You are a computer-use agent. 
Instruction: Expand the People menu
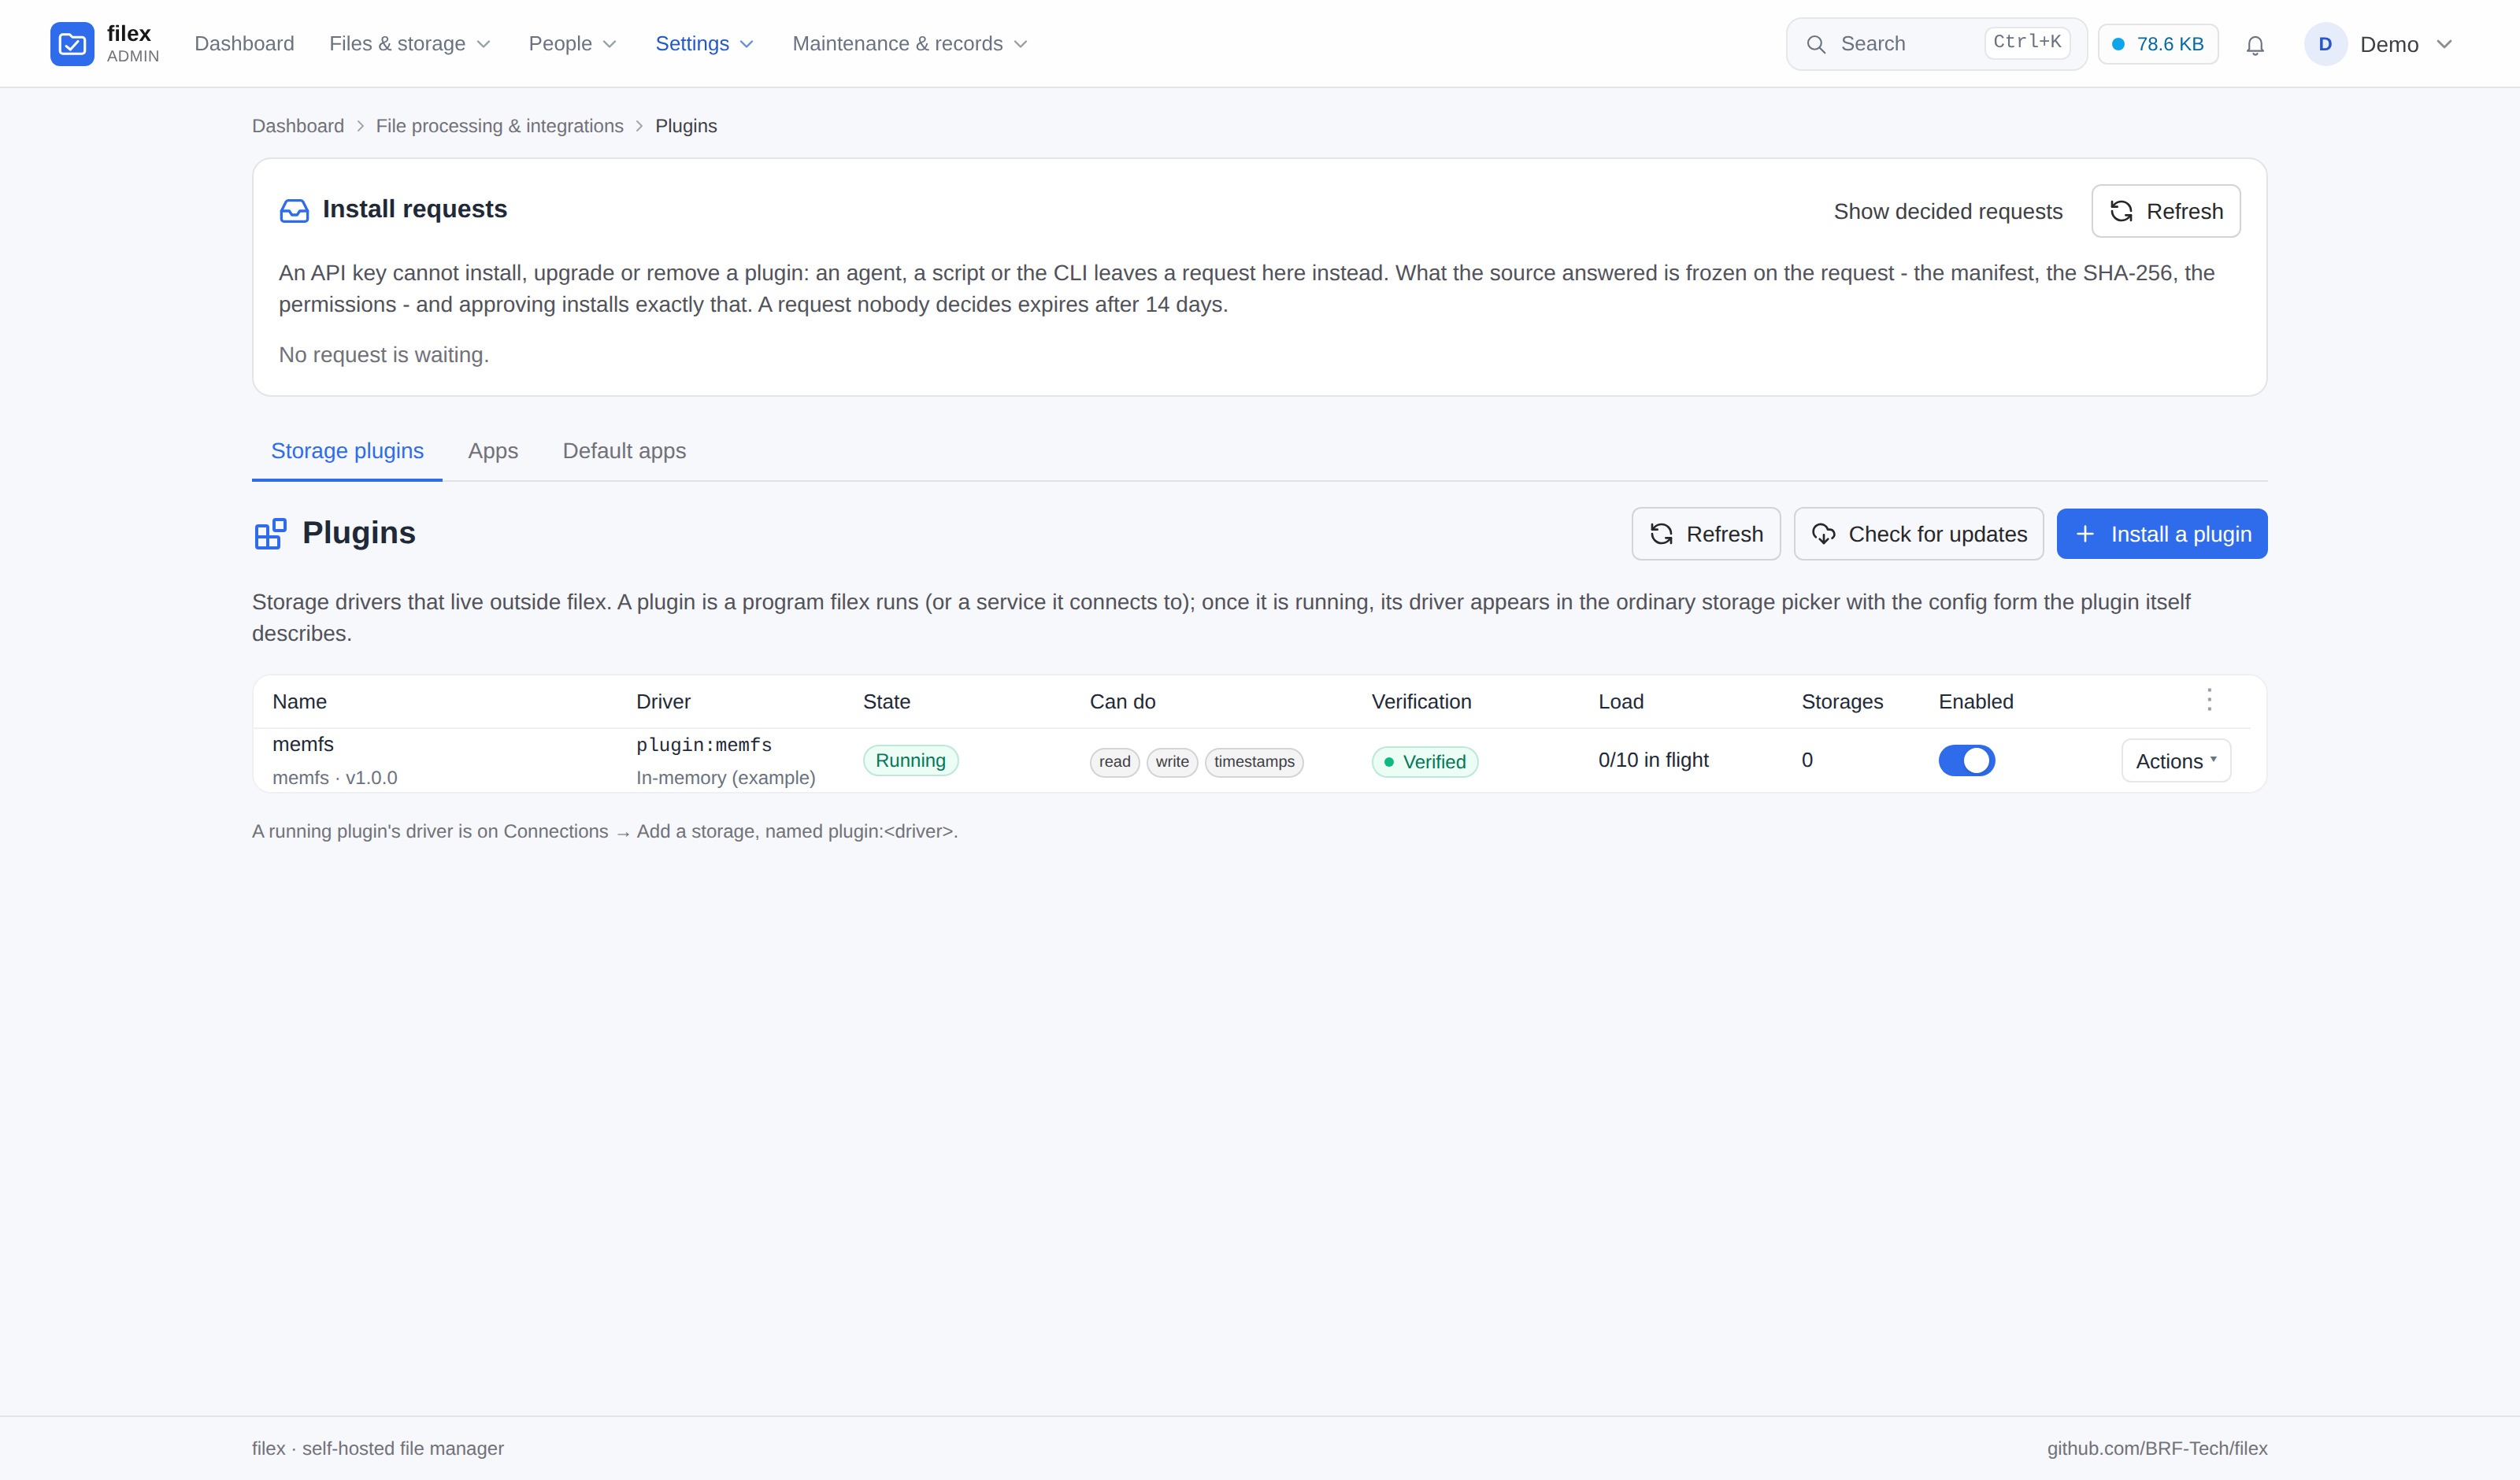pyautogui.click(x=573, y=44)
